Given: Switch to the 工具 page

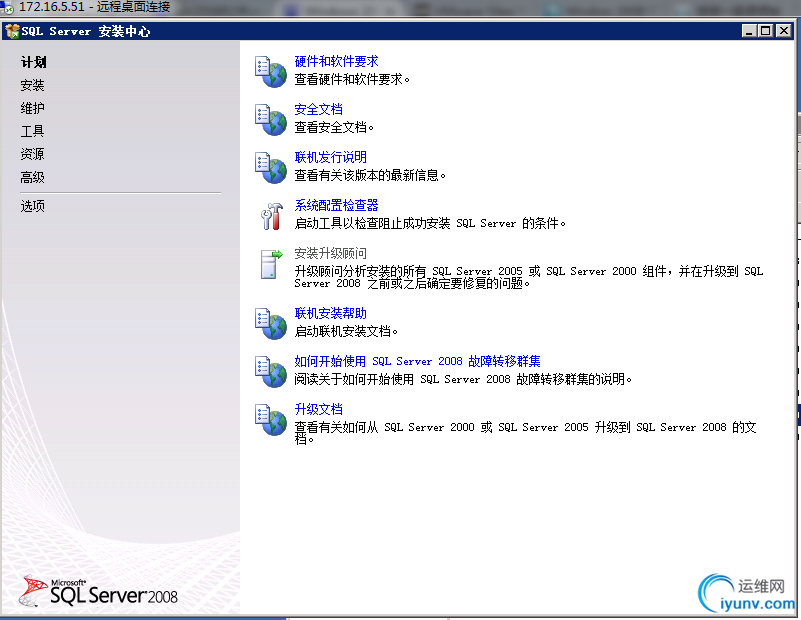Looking at the screenshot, I should (x=32, y=131).
